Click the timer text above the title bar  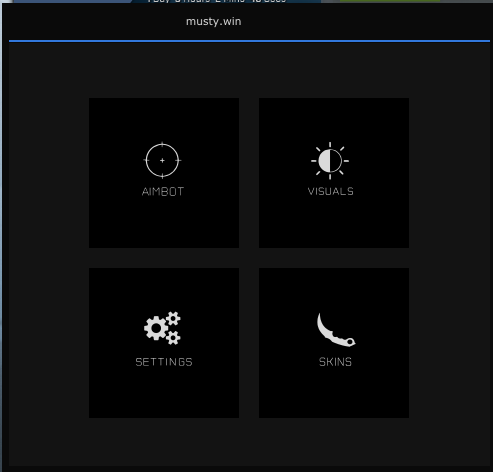pos(217,1)
